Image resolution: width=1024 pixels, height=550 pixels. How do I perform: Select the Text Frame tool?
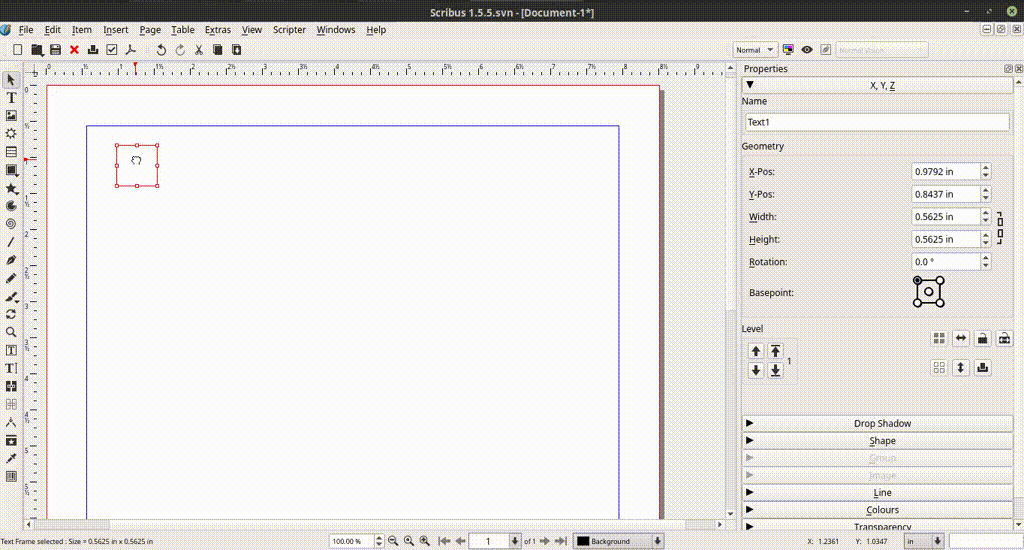(11, 98)
